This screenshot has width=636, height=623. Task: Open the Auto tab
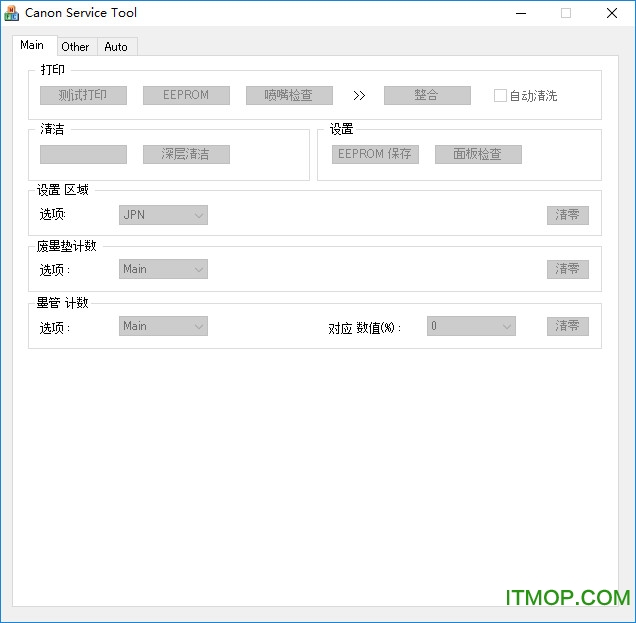(116, 47)
